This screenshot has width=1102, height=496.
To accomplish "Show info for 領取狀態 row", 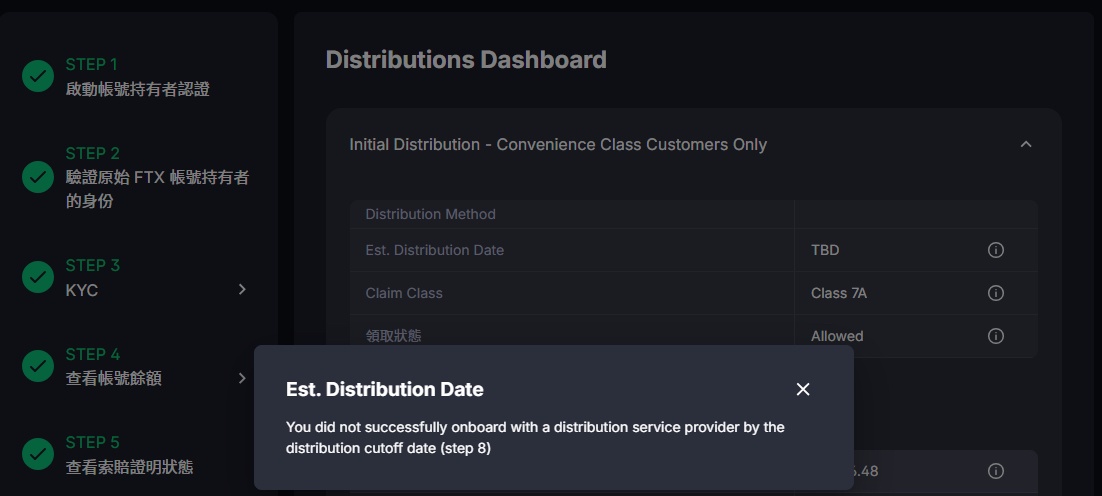I will (995, 336).
